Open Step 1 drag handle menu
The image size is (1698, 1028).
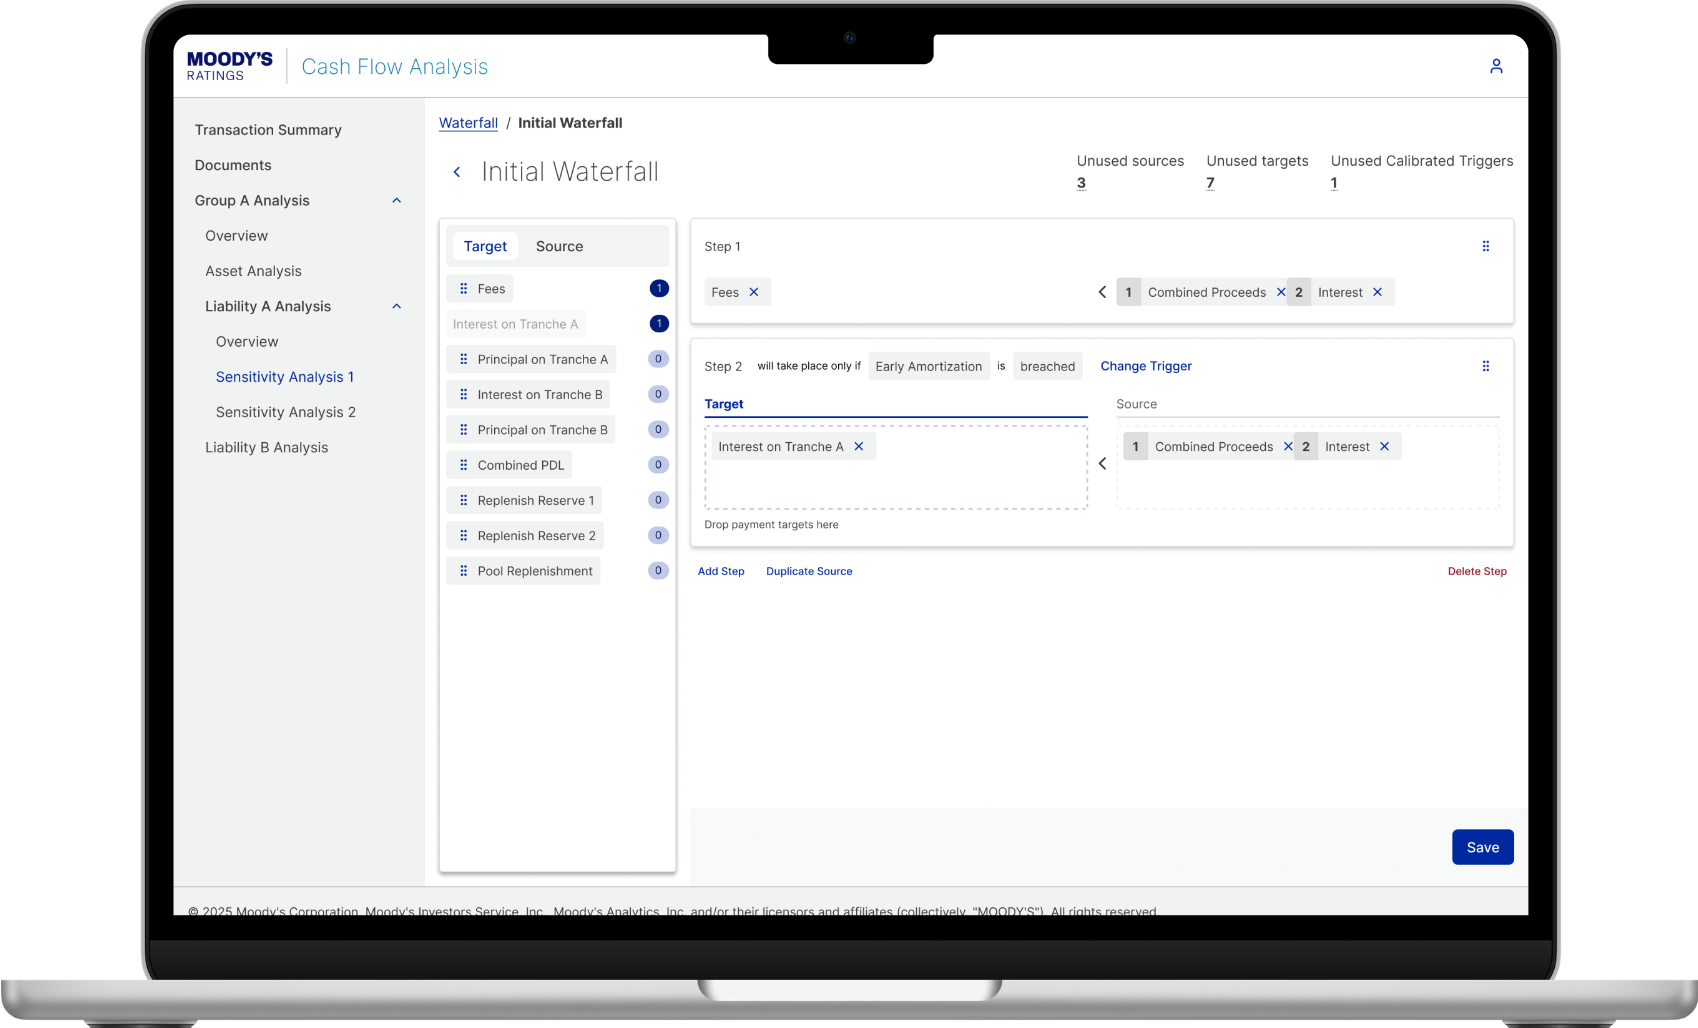pos(1485,246)
